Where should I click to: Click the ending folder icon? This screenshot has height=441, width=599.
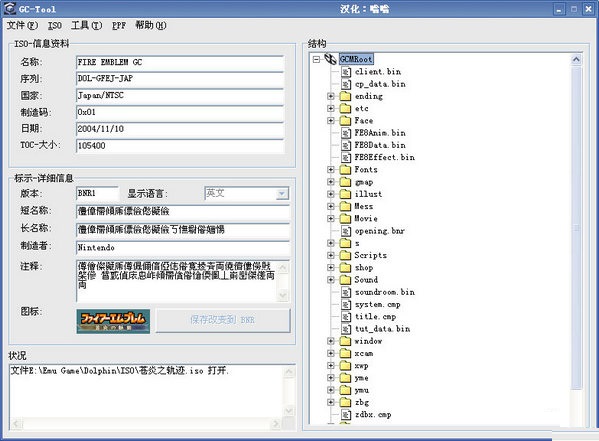pyautogui.click(x=345, y=96)
